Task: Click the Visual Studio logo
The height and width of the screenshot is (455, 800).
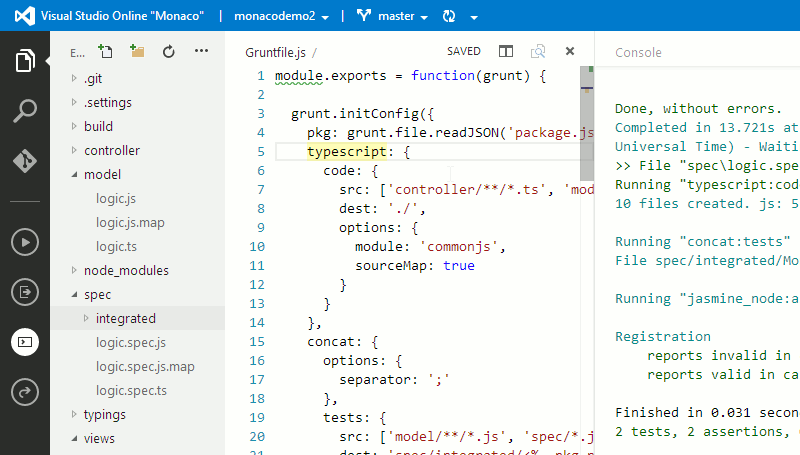Action: 24,16
